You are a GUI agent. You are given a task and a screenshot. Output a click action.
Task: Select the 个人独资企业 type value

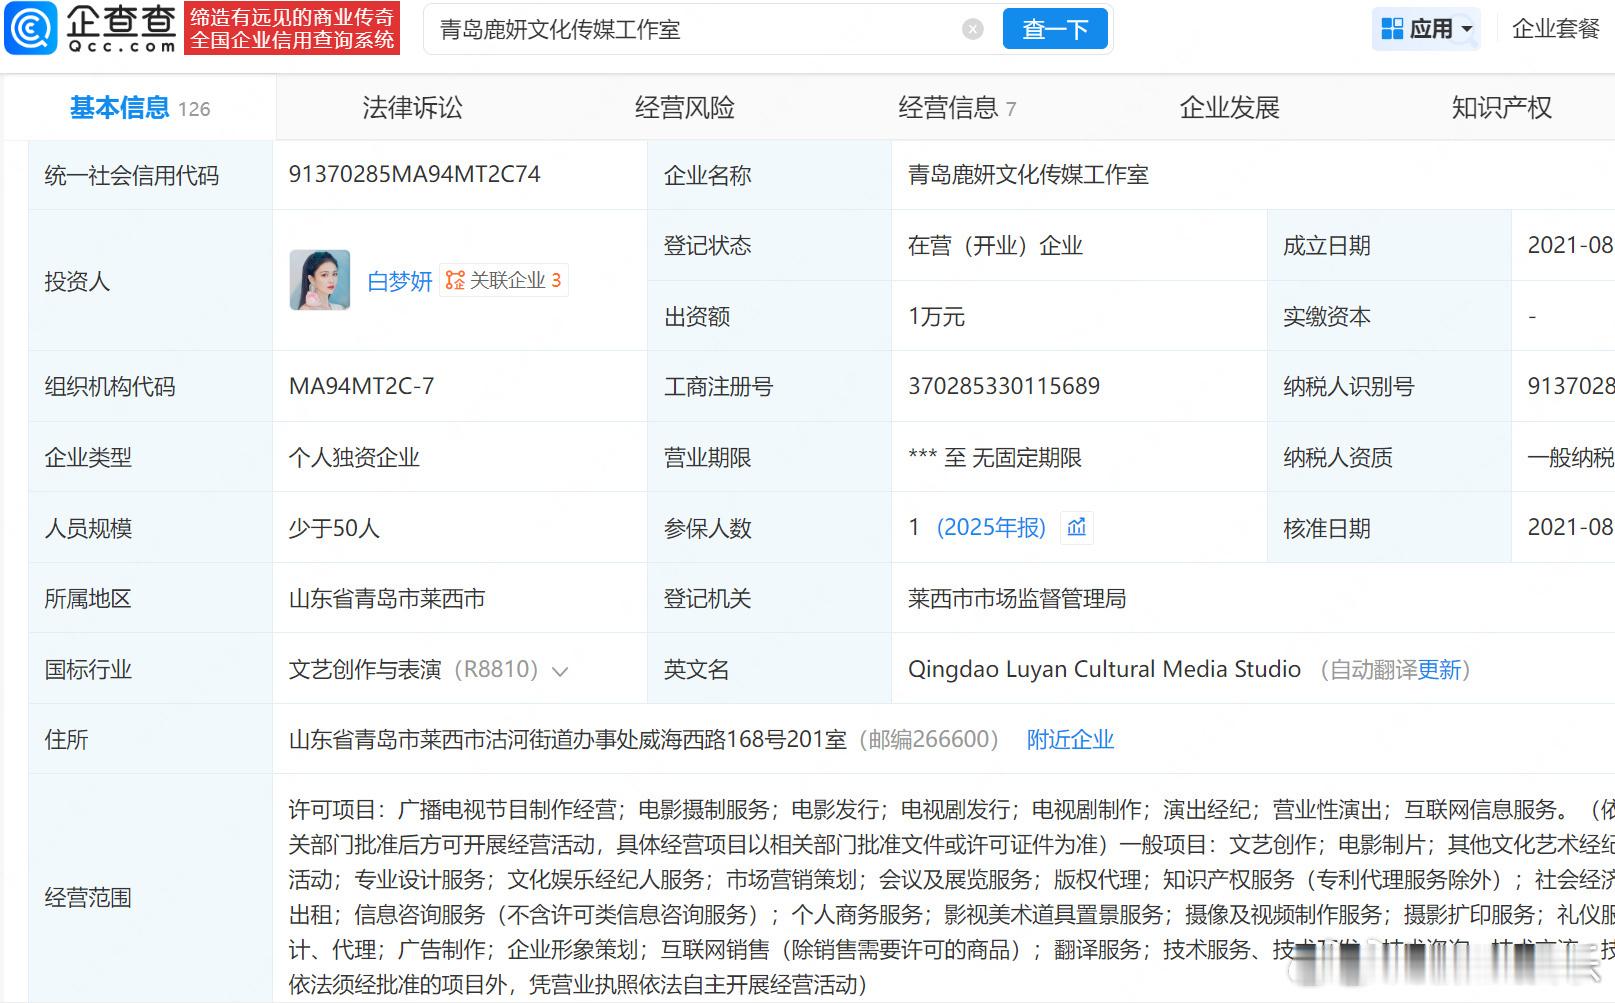pyautogui.click(x=354, y=457)
